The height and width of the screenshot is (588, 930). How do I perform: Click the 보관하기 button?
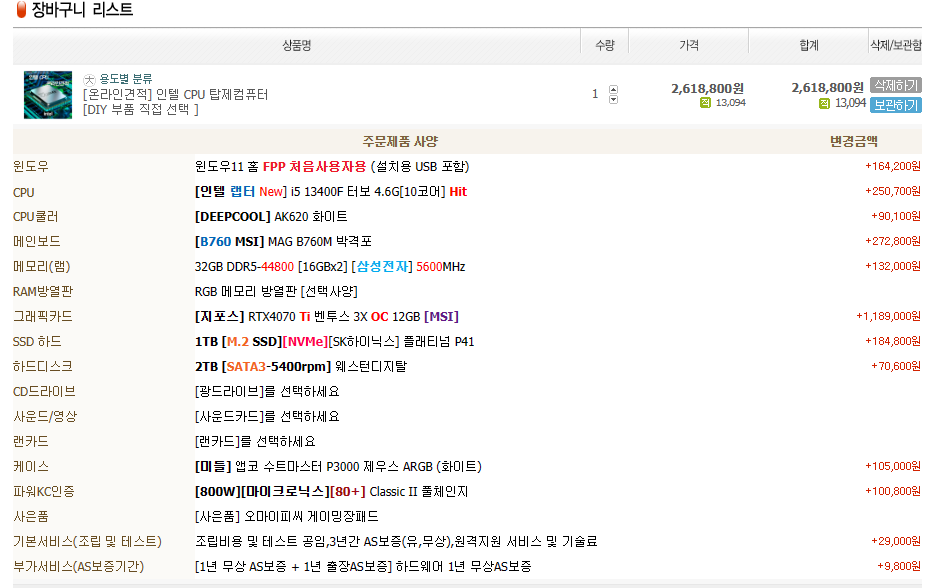[x=896, y=105]
